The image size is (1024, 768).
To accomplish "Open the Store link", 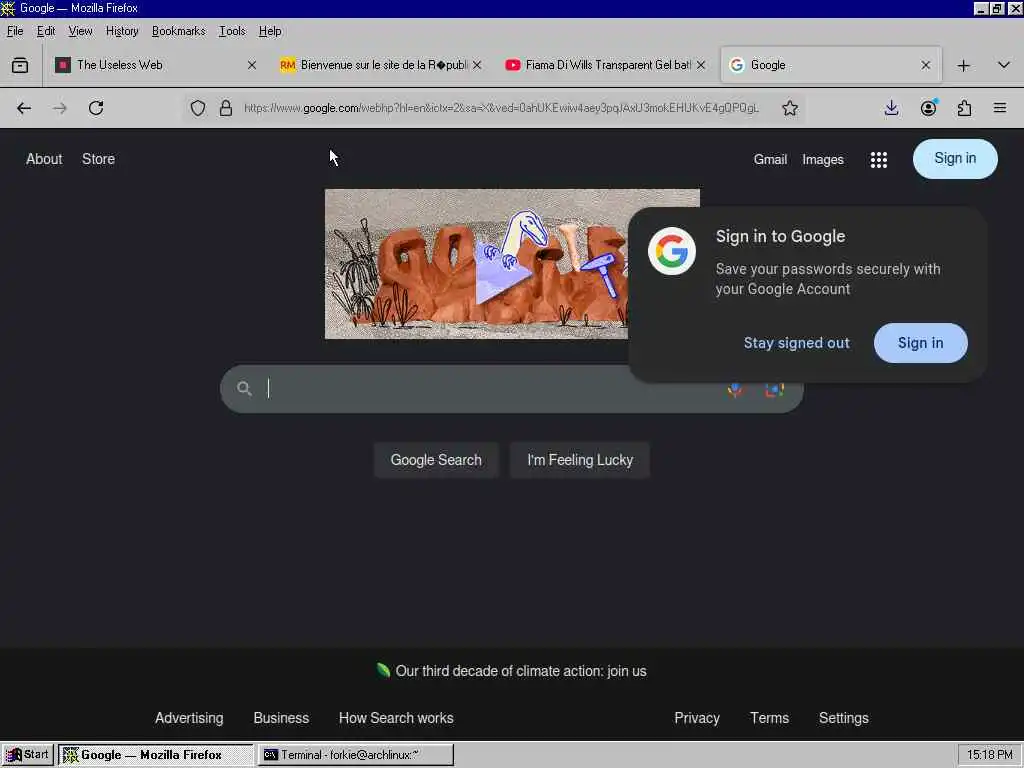I will point(99,159).
